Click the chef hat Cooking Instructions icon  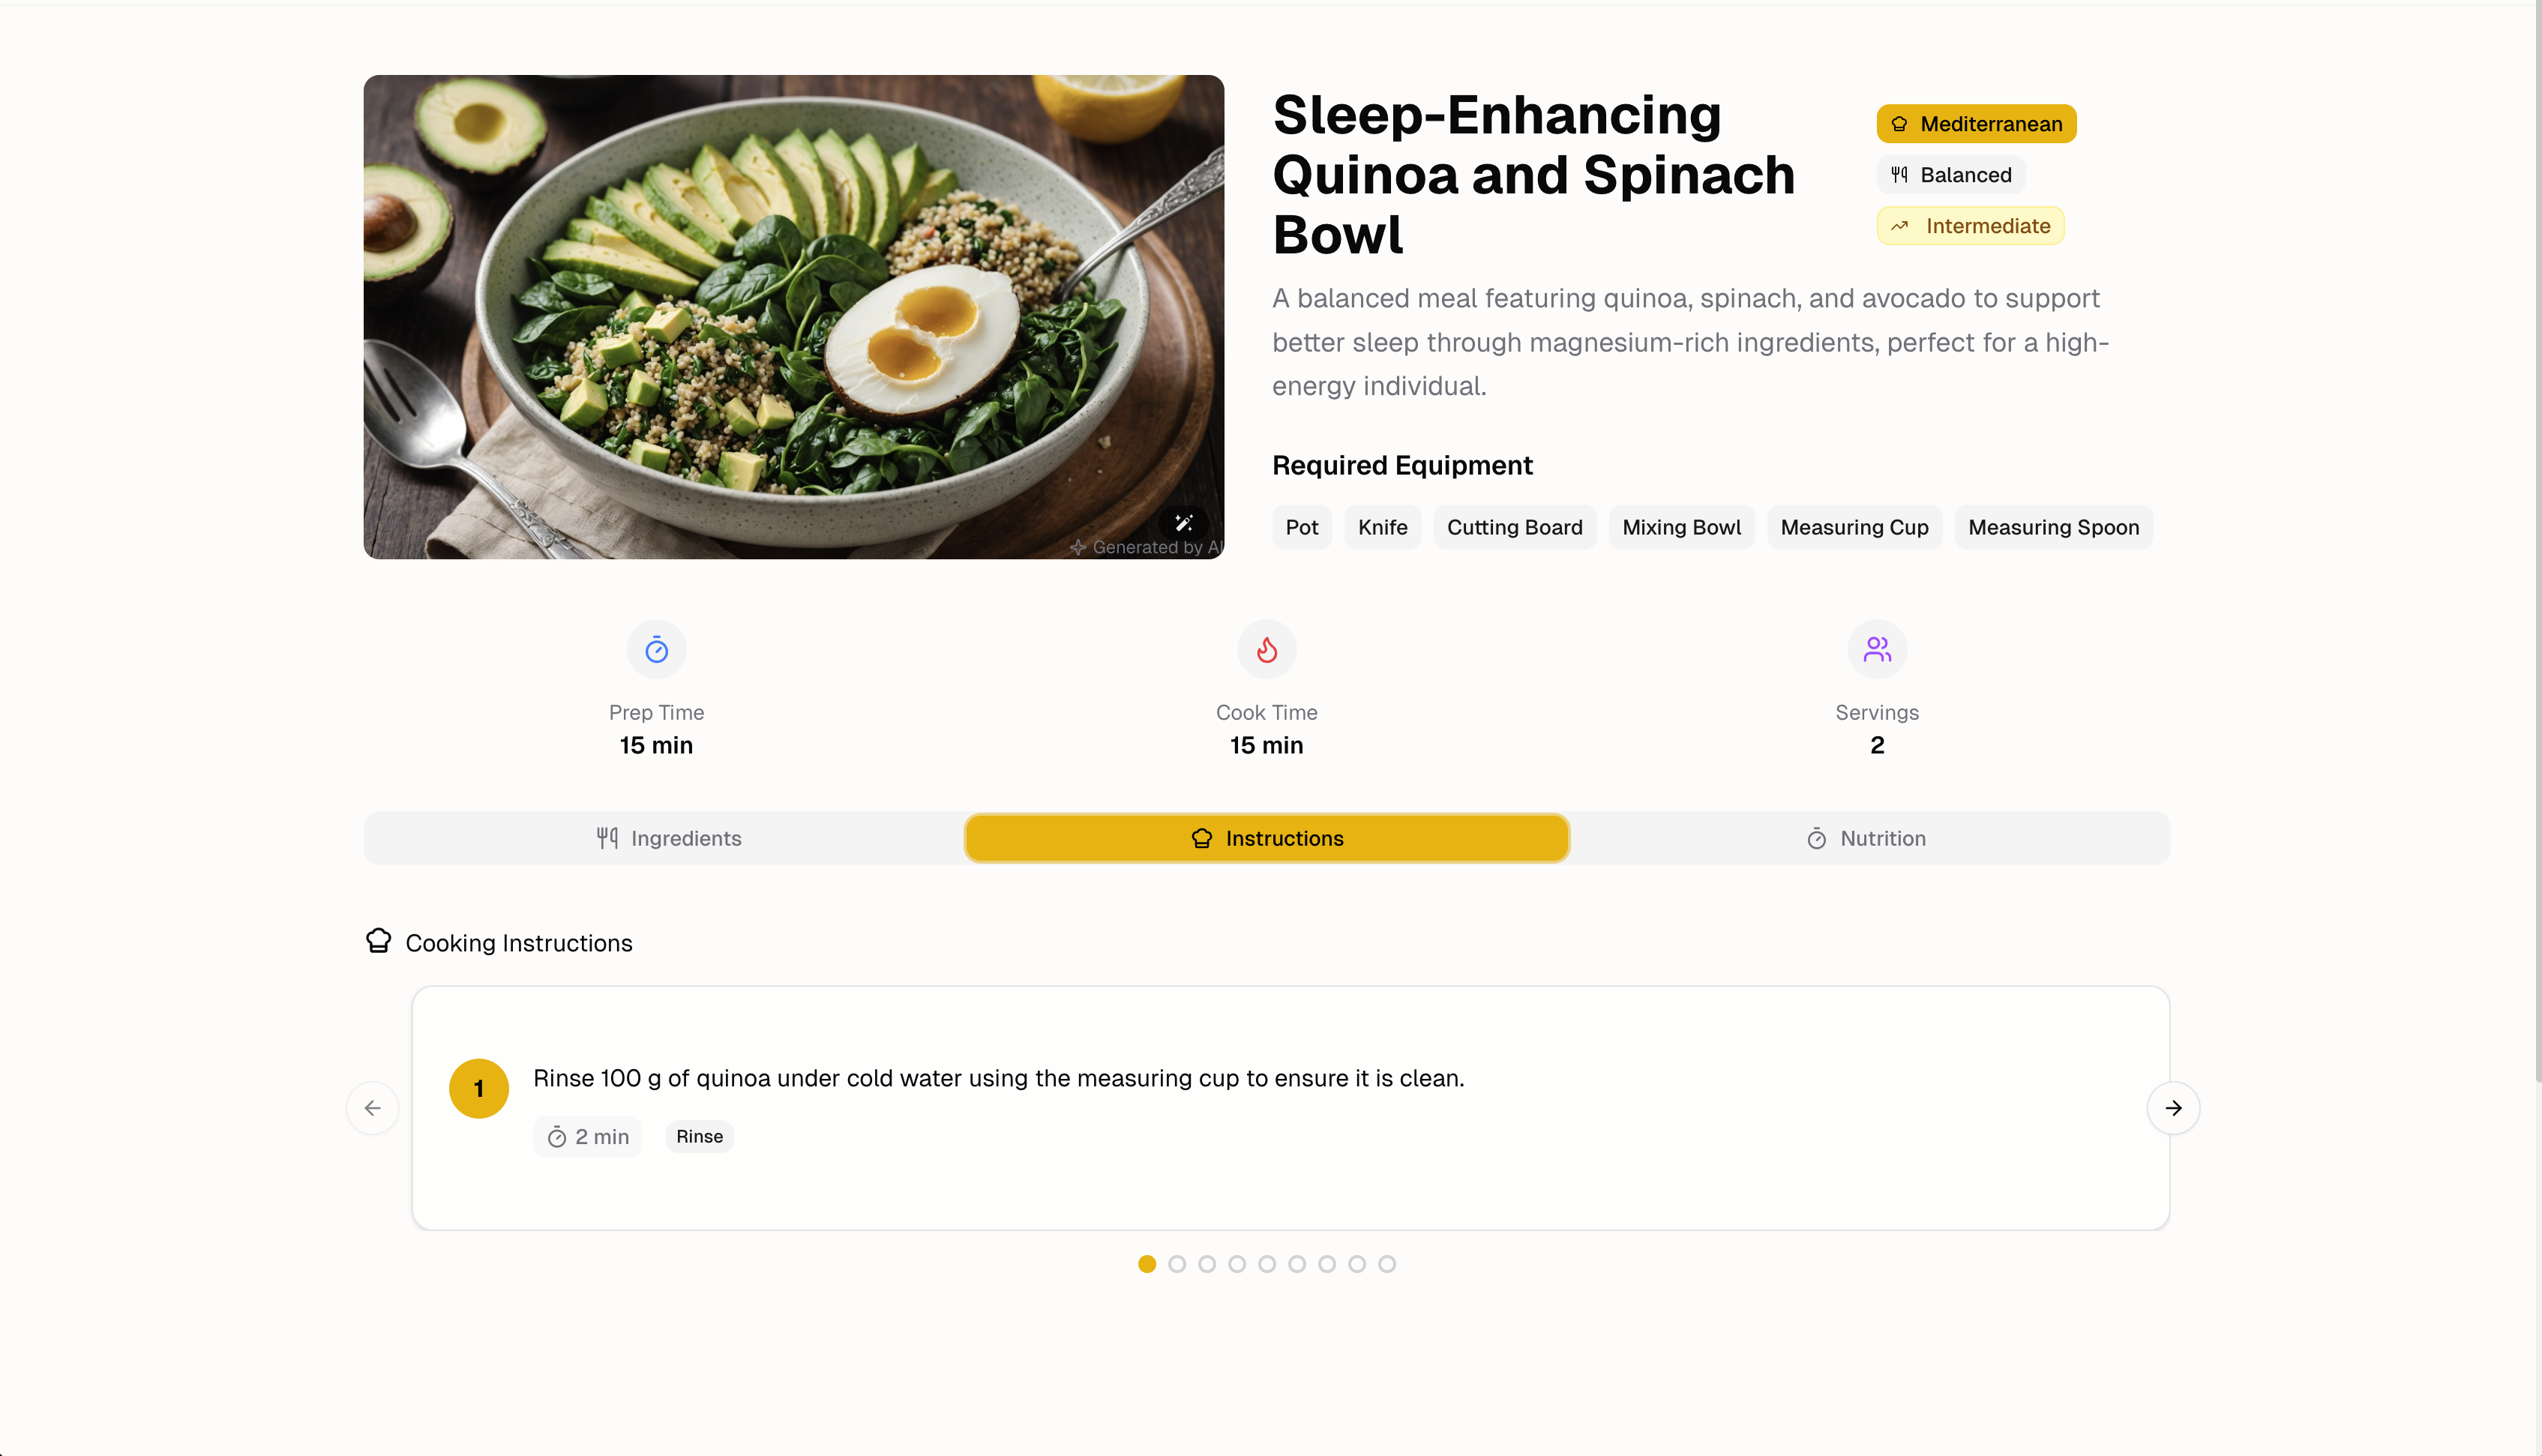pyautogui.click(x=378, y=941)
